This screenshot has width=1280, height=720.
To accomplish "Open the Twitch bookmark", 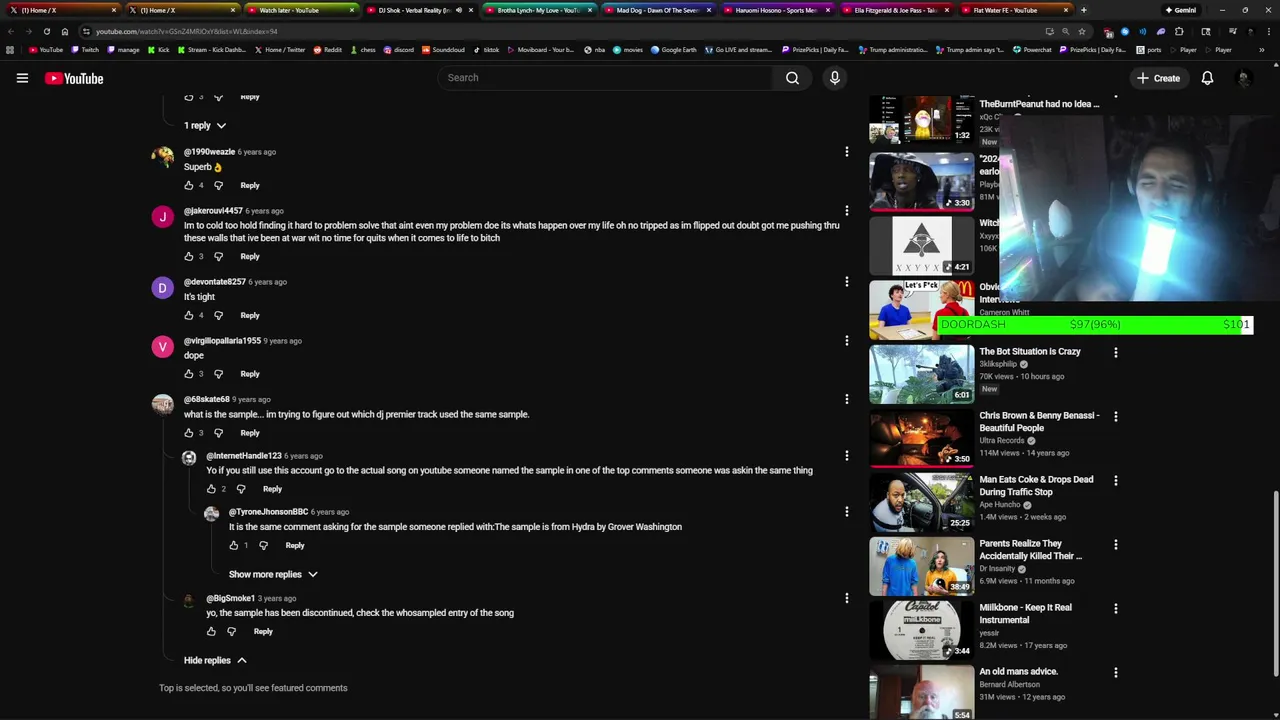I will [85, 49].
